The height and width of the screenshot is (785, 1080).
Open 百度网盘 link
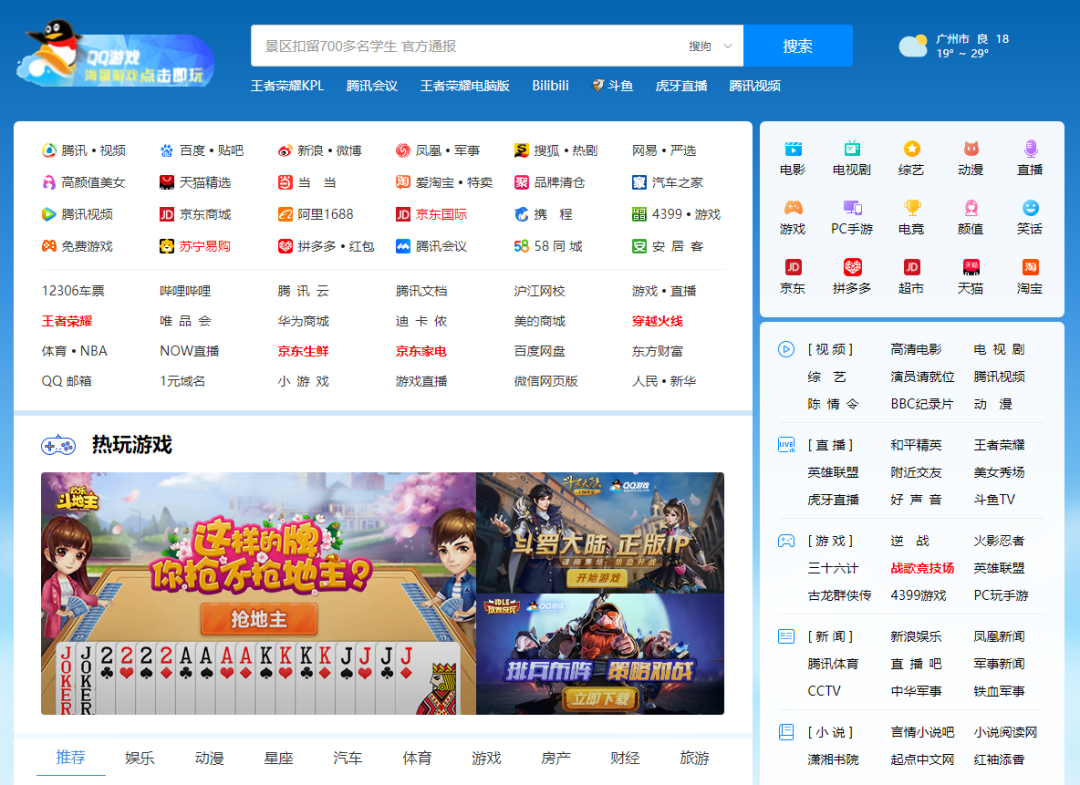pos(539,351)
